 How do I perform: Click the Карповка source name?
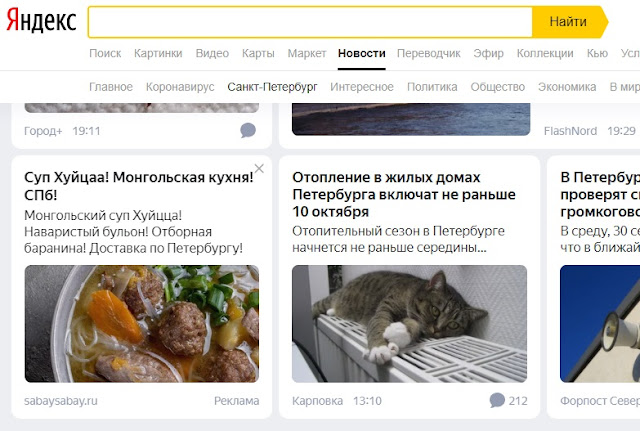(318, 401)
